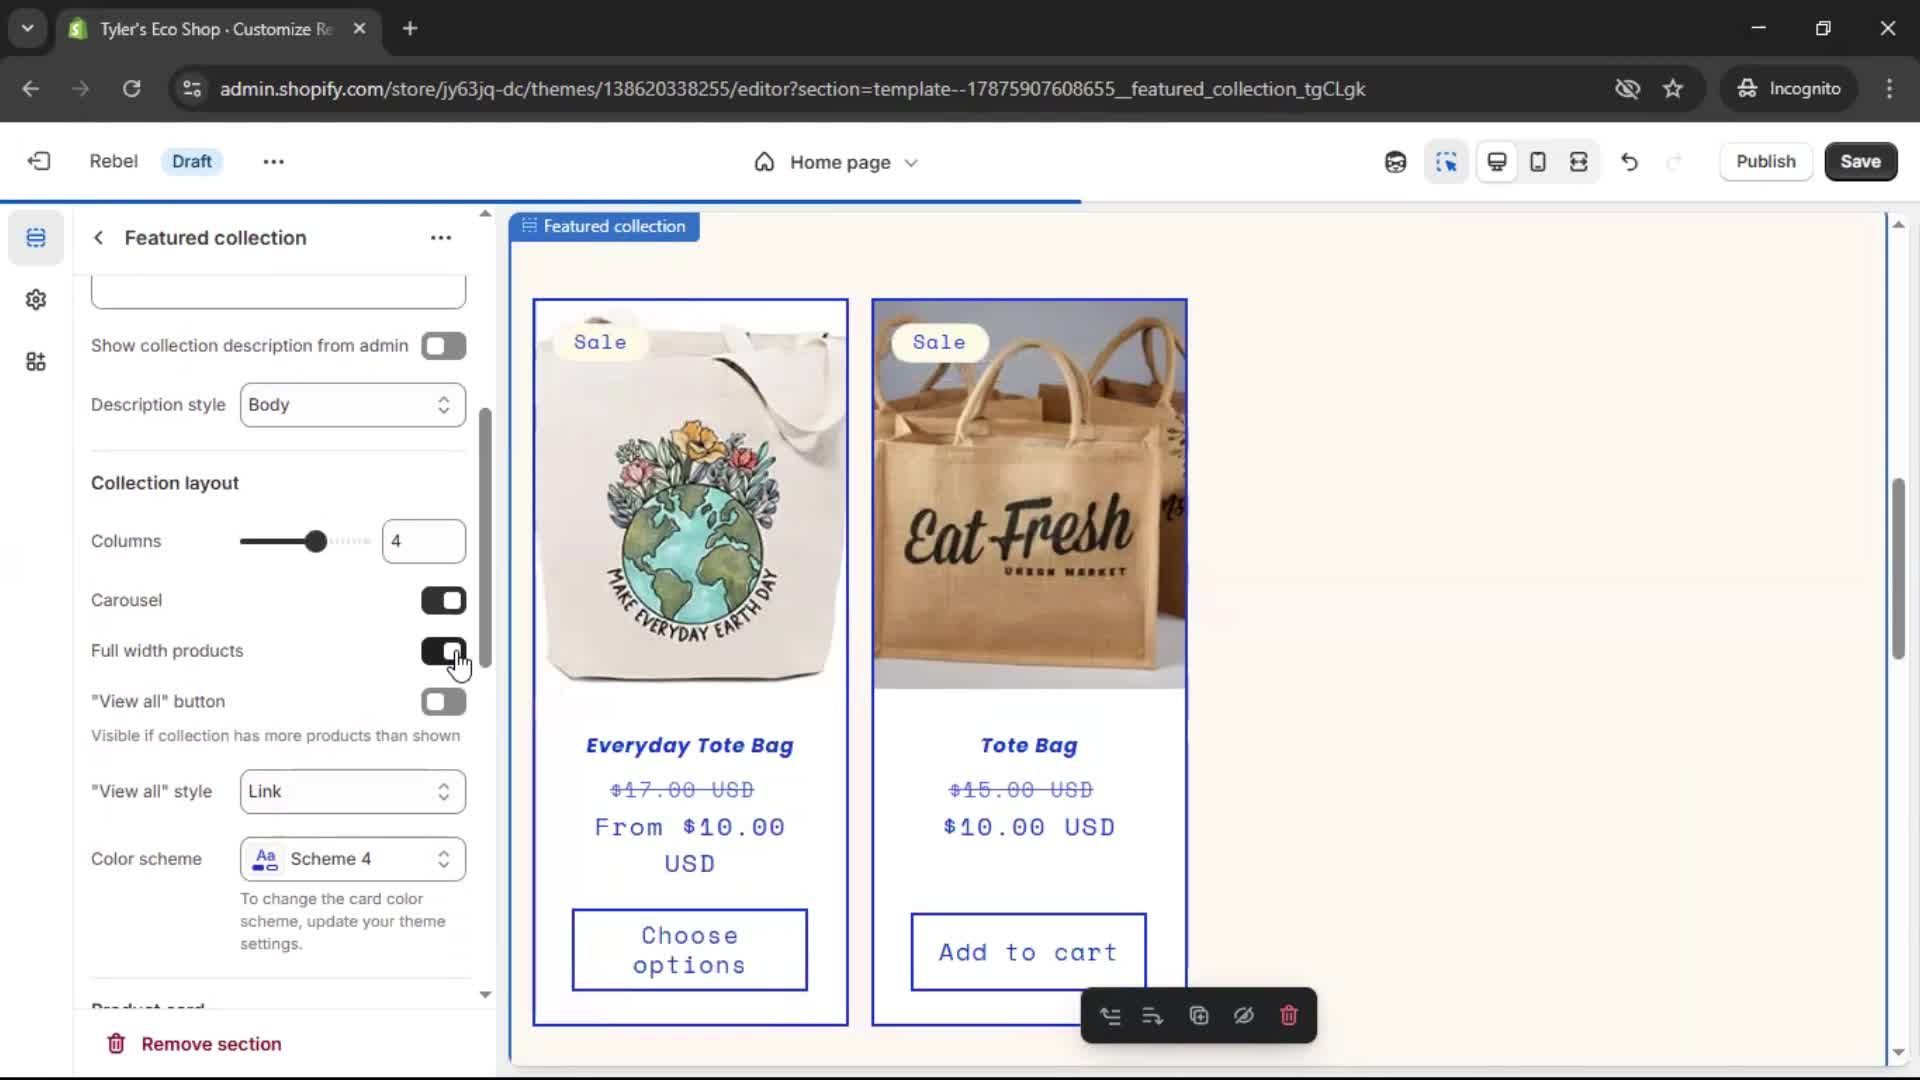
Task: Open the Theme settings gear icon
Action: (x=36, y=300)
